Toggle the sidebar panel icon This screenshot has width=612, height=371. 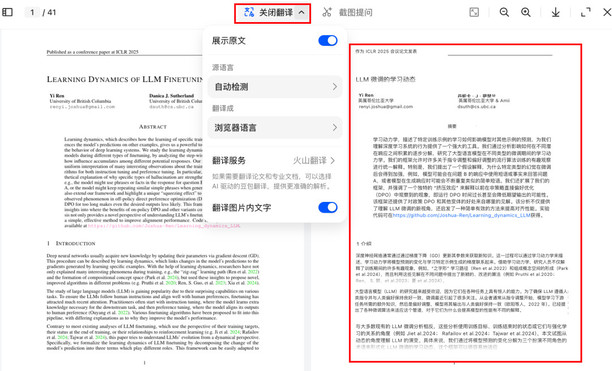click(7, 12)
